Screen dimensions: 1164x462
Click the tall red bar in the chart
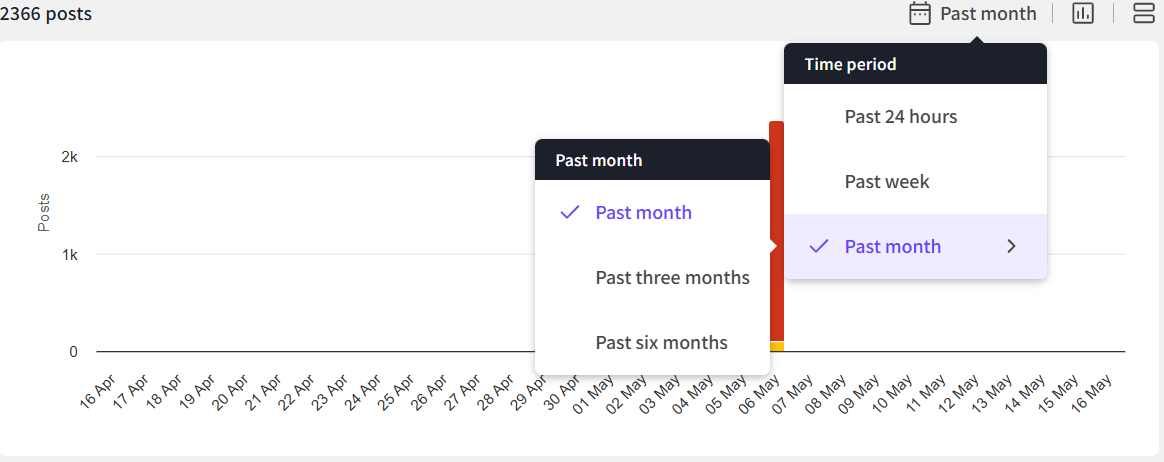coord(776,230)
